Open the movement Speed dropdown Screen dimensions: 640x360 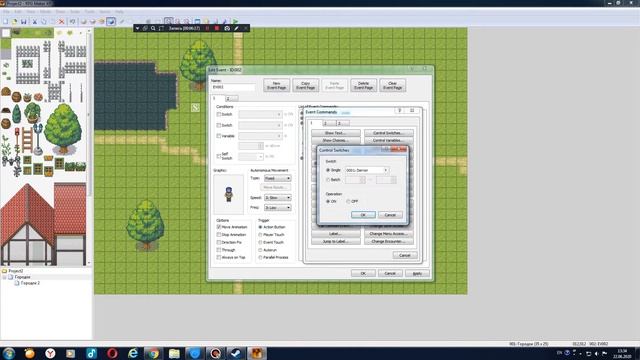coord(278,198)
